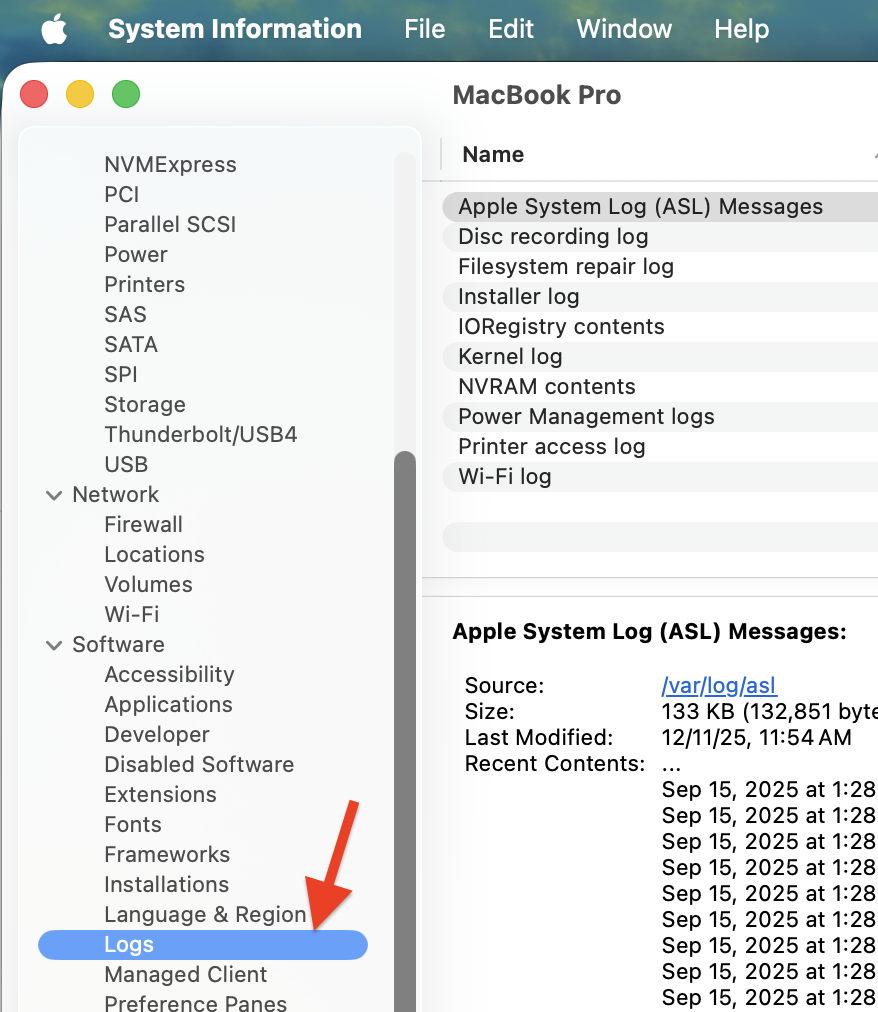Click the sidebar vertical scrollbar

[405, 732]
